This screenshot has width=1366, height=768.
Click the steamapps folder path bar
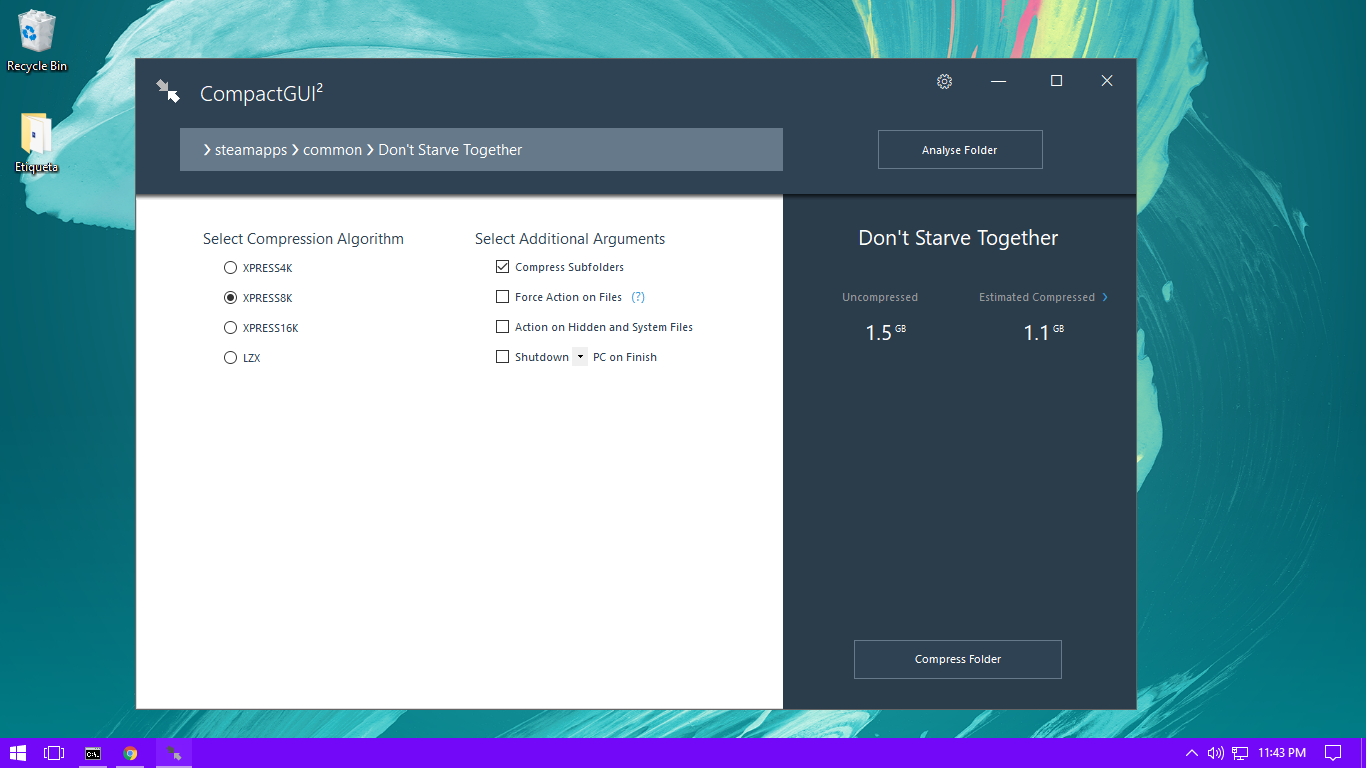tap(481, 150)
